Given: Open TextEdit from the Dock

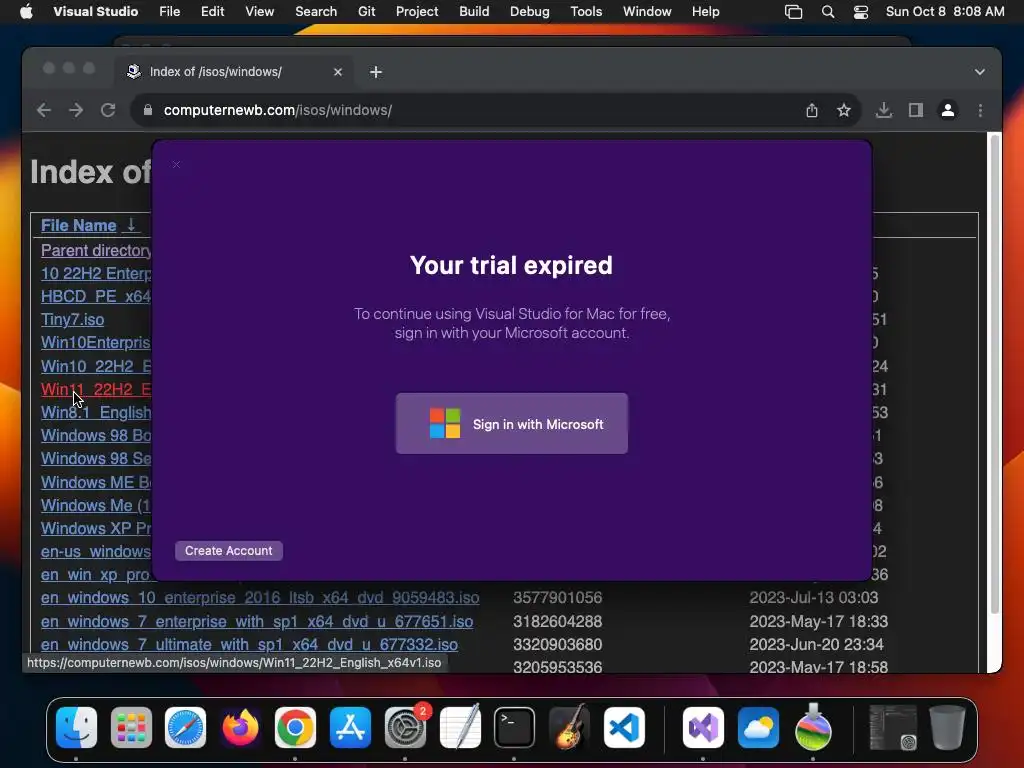Looking at the screenshot, I should point(460,727).
